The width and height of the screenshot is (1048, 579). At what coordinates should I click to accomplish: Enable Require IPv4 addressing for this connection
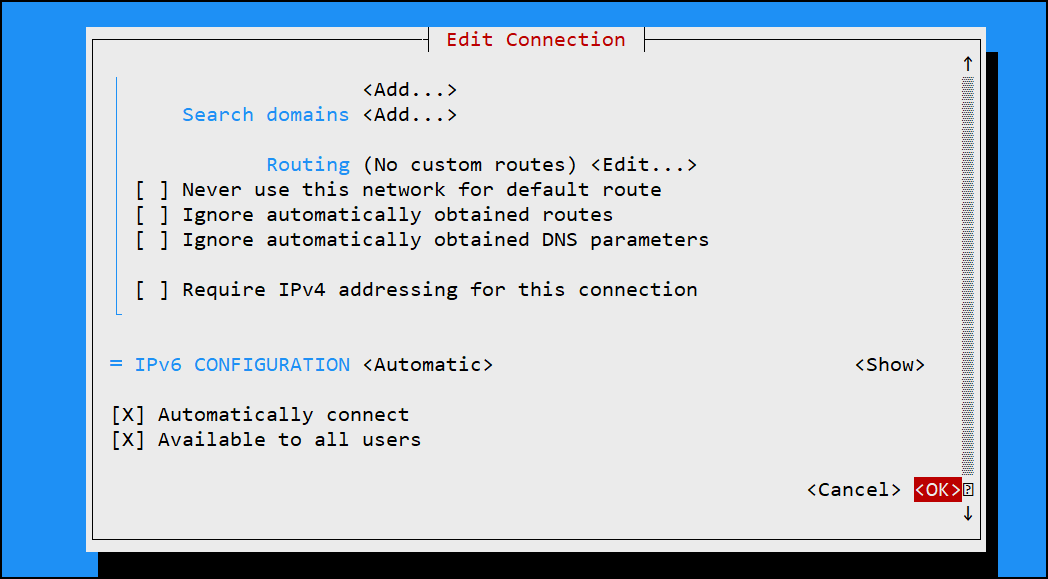pos(416,290)
